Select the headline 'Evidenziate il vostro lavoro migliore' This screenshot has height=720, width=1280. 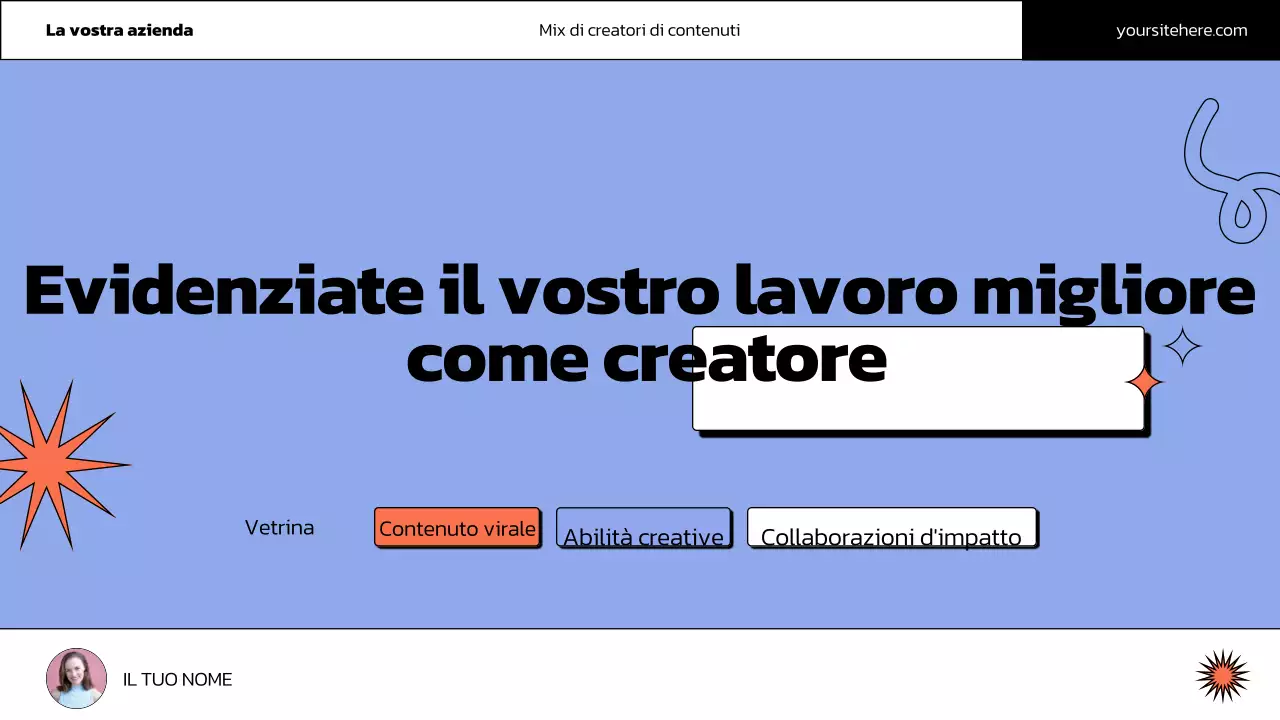pyautogui.click(x=640, y=291)
